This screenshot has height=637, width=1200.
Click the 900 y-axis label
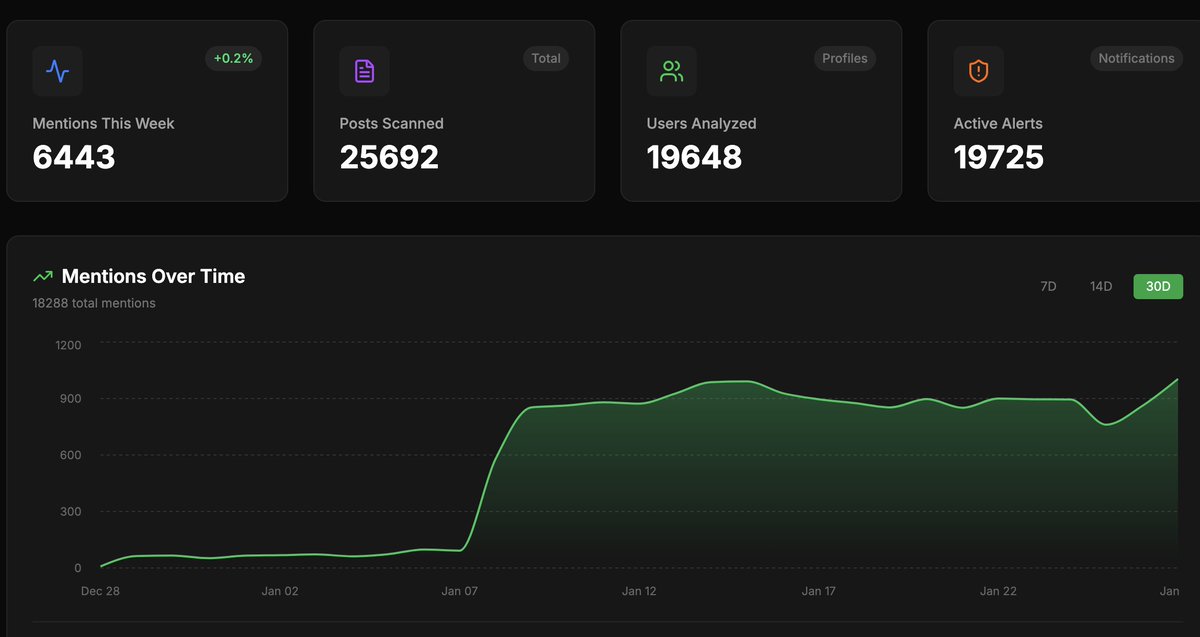pyautogui.click(x=72, y=399)
